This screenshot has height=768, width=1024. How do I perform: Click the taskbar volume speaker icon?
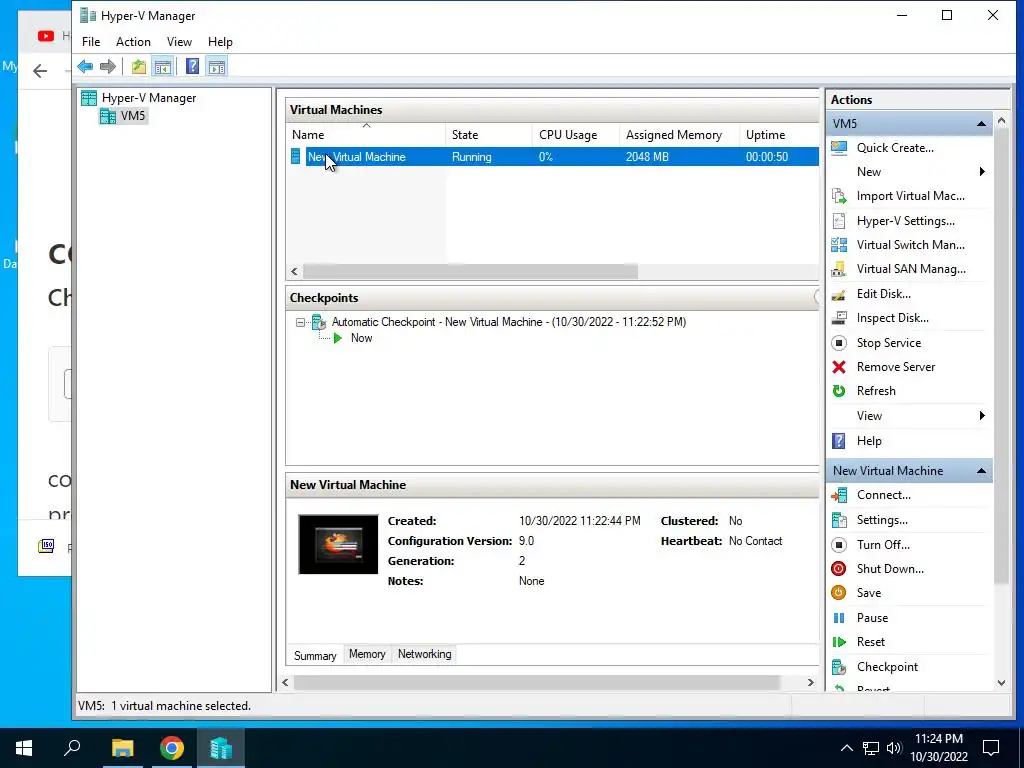tap(894, 748)
